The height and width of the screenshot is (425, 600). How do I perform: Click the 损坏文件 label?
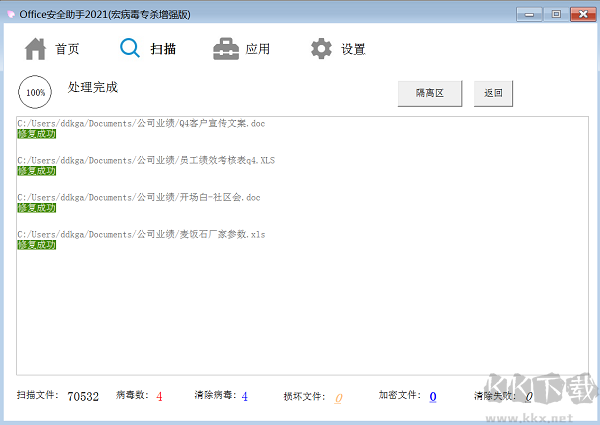305,397
